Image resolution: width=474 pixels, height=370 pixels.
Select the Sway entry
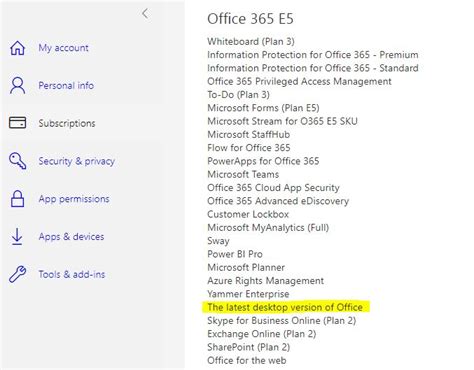point(218,241)
